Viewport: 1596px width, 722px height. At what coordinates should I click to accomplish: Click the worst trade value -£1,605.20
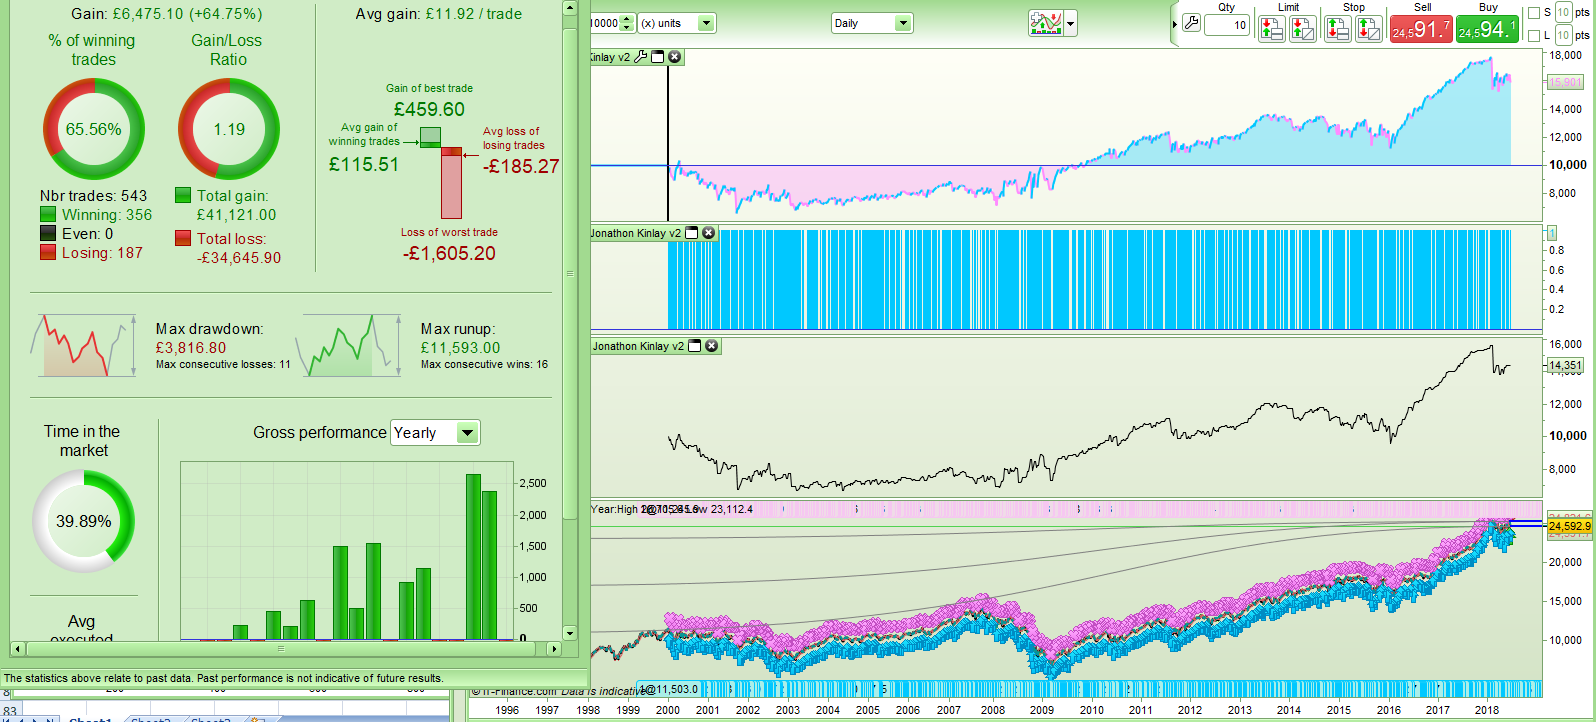pos(449,253)
